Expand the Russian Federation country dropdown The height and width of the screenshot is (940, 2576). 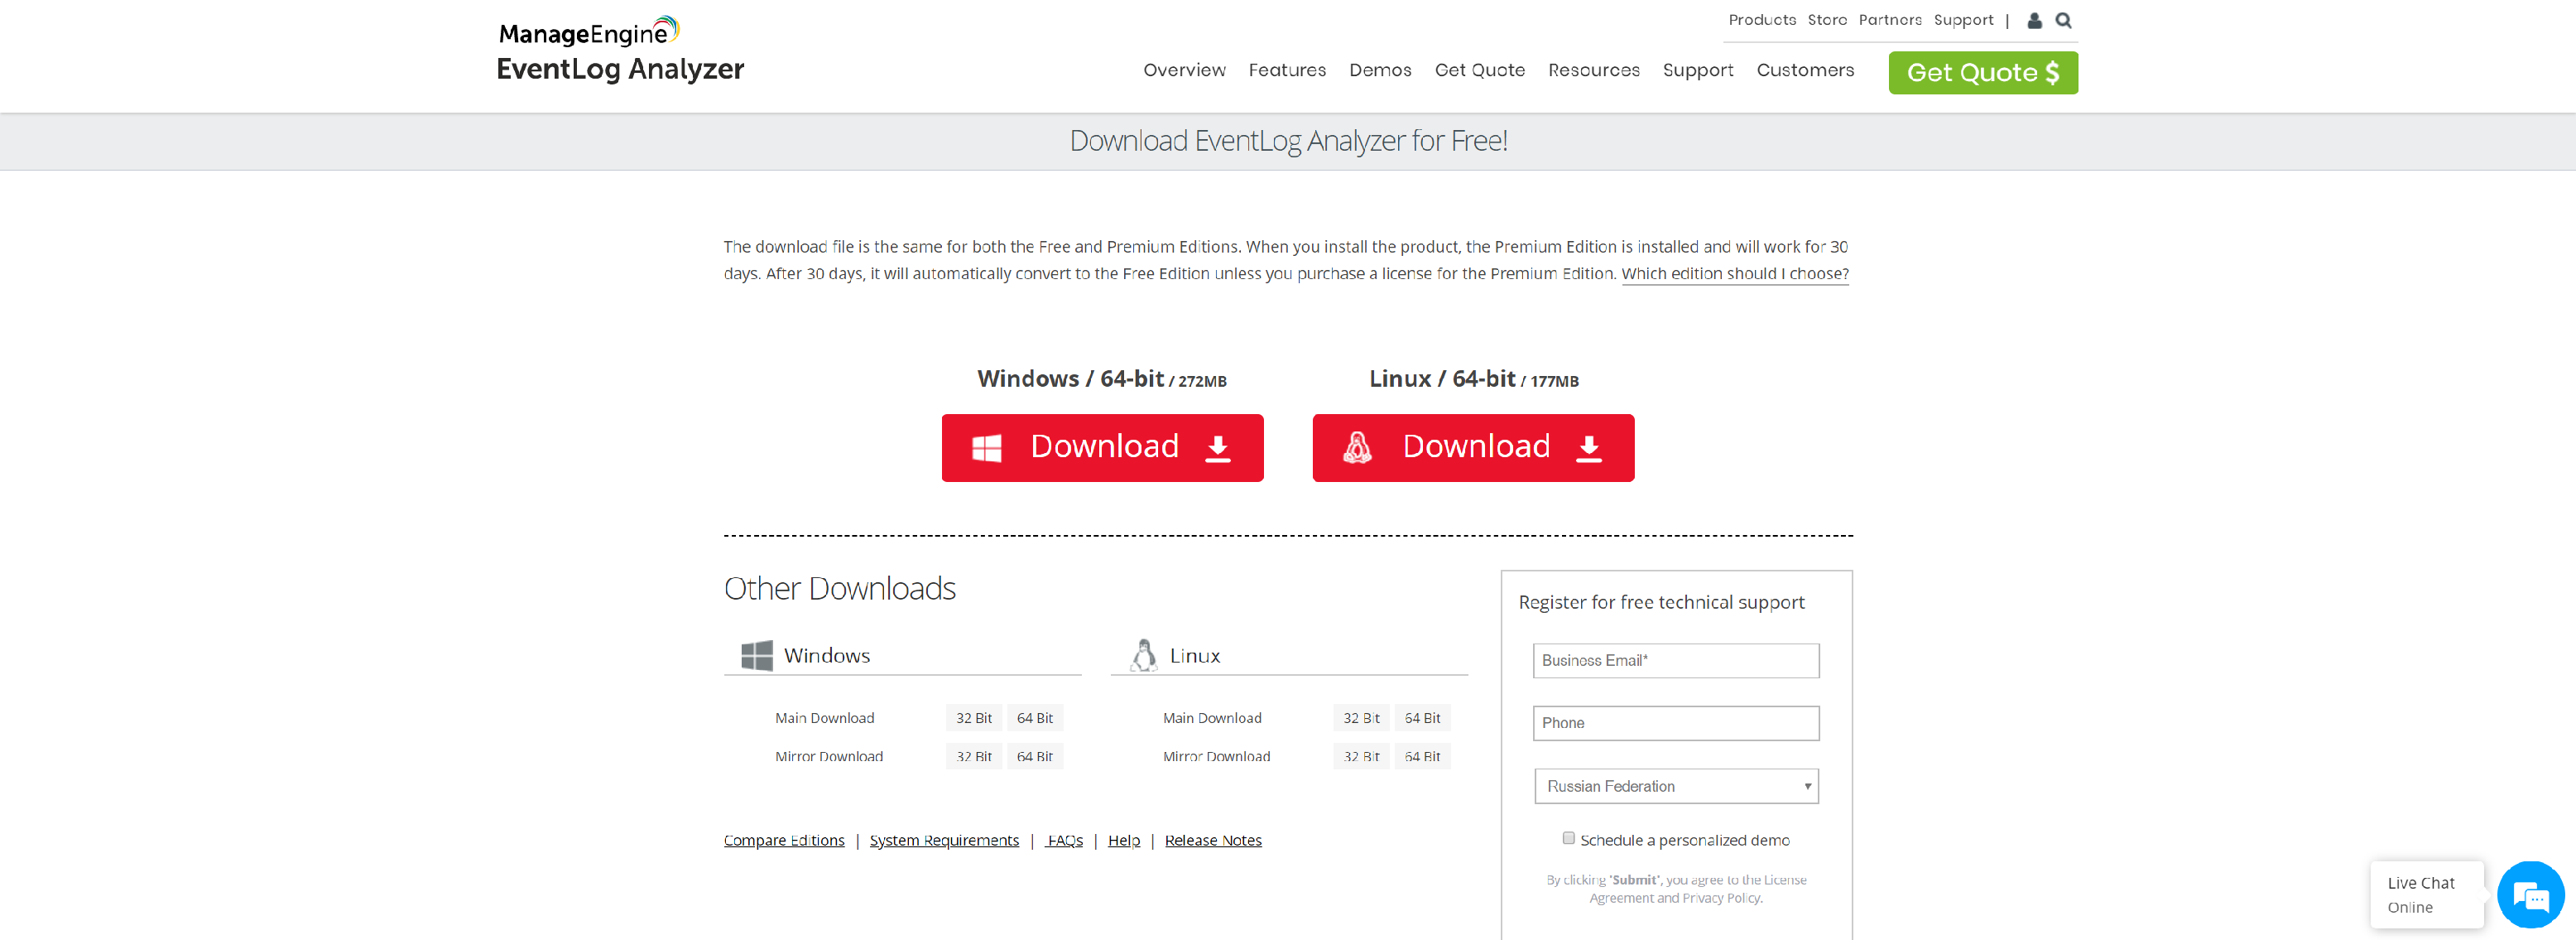1676,786
